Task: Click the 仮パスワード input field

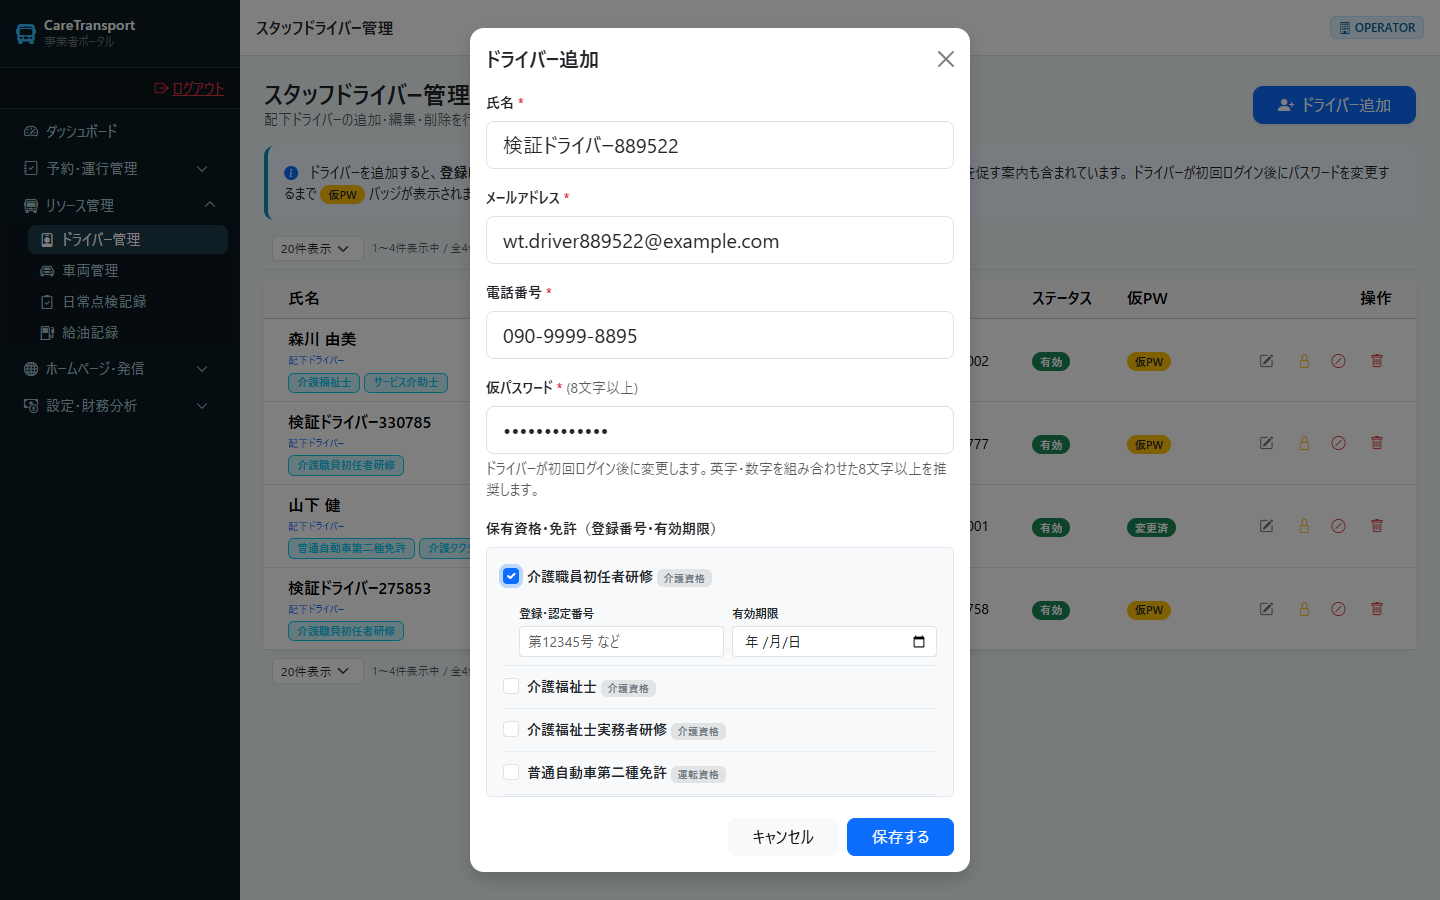Action: (720, 430)
